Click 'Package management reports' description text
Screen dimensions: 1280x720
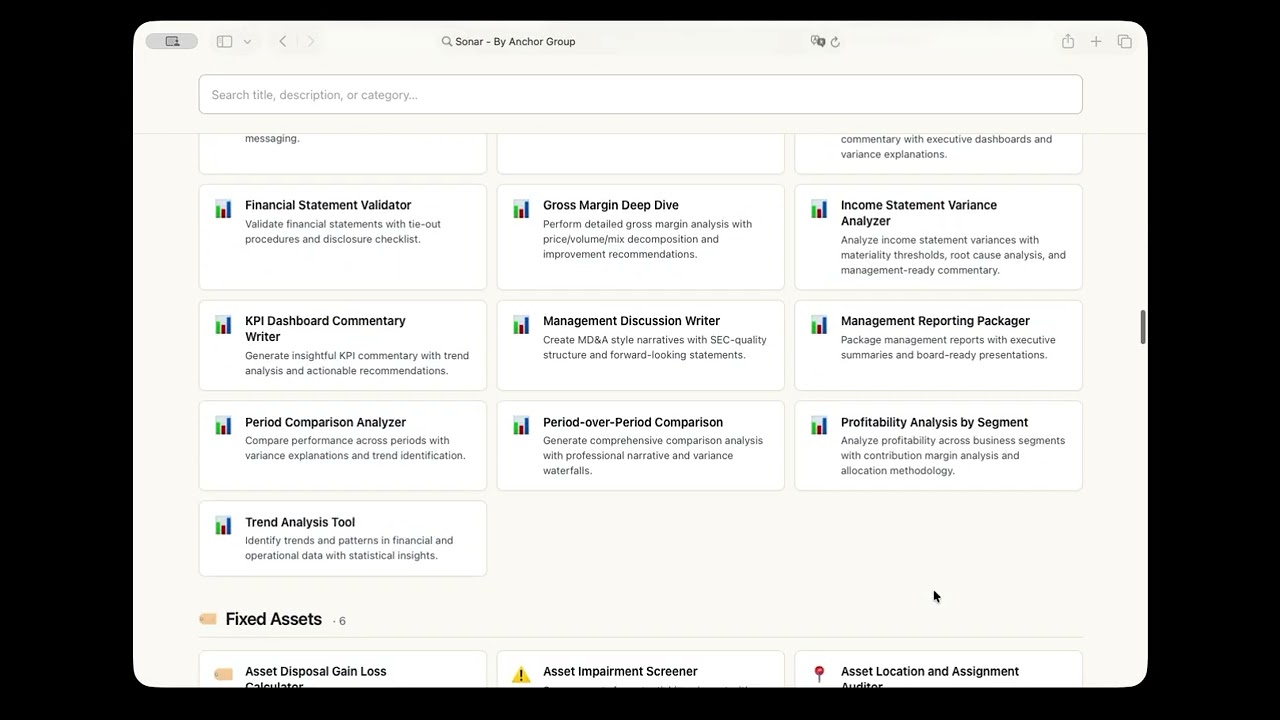[x=948, y=347]
